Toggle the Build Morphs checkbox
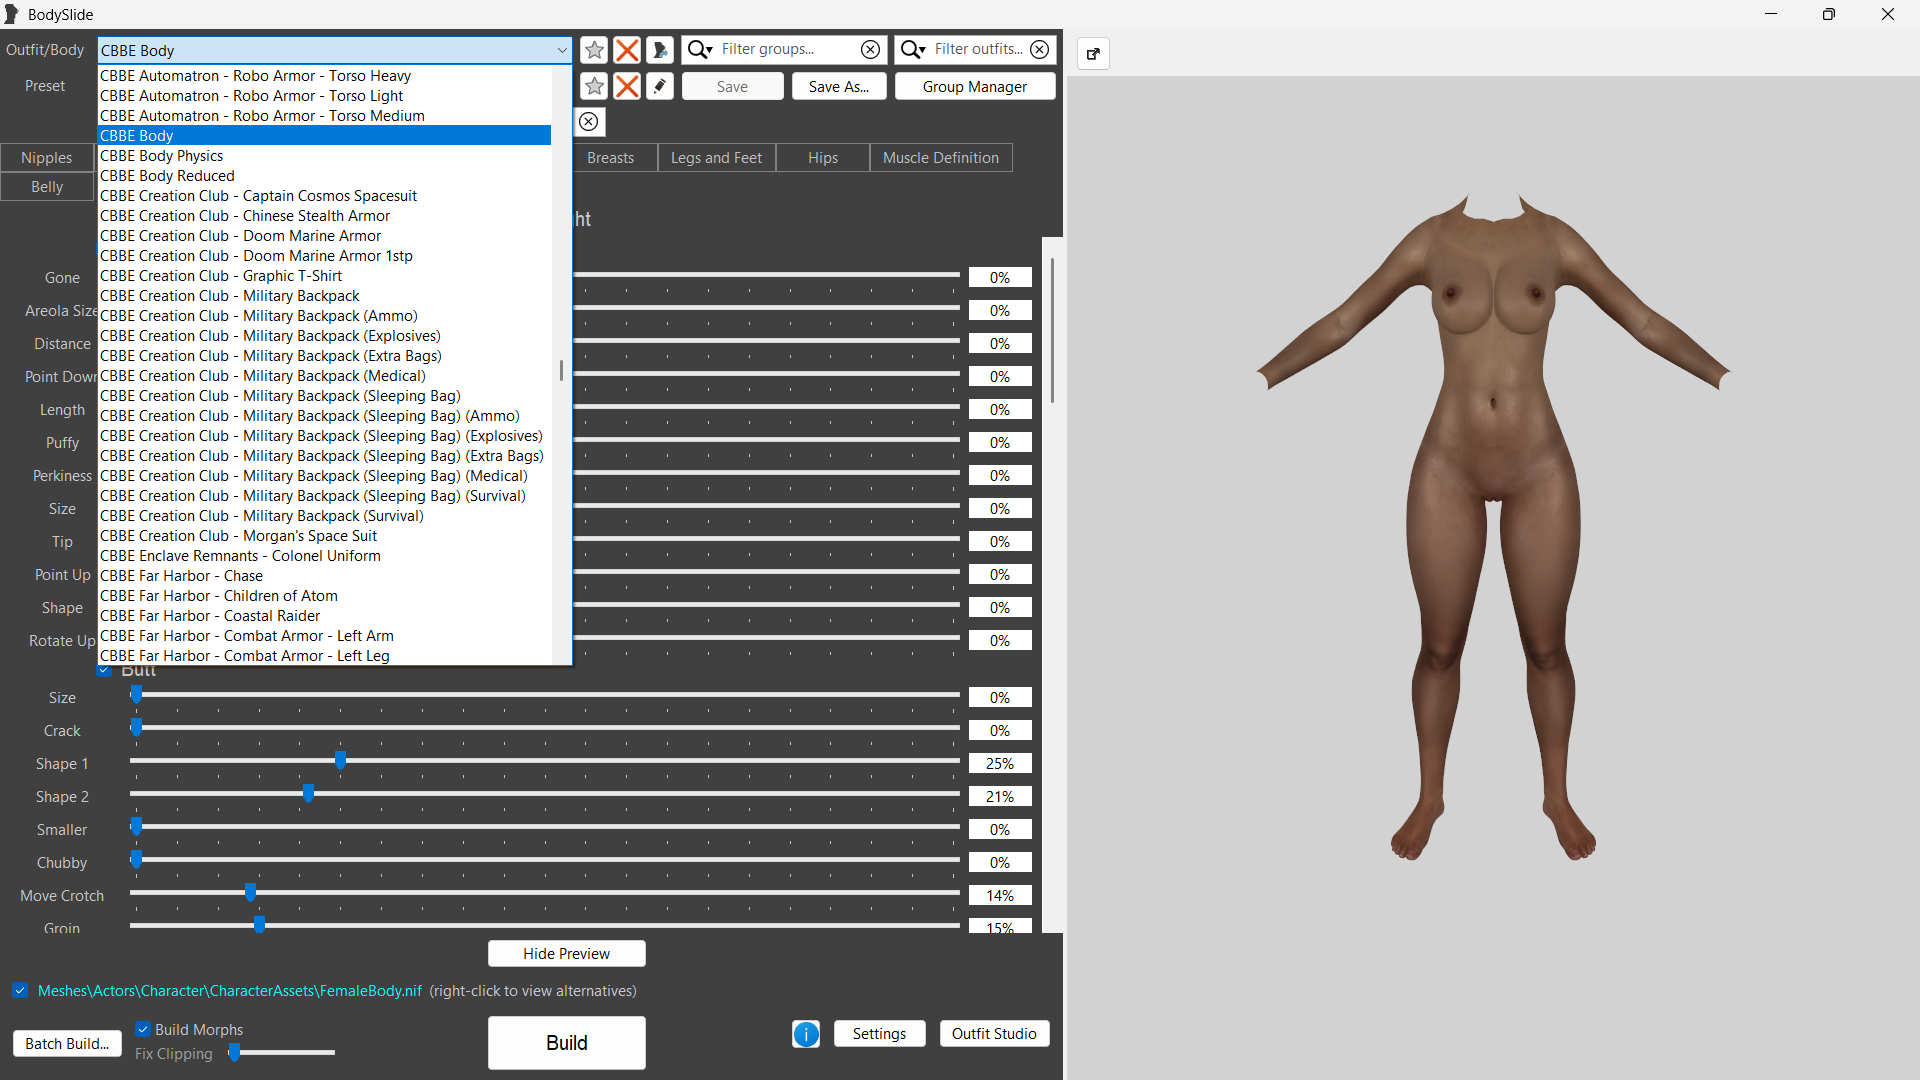The image size is (1920, 1080). [x=143, y=1029]
